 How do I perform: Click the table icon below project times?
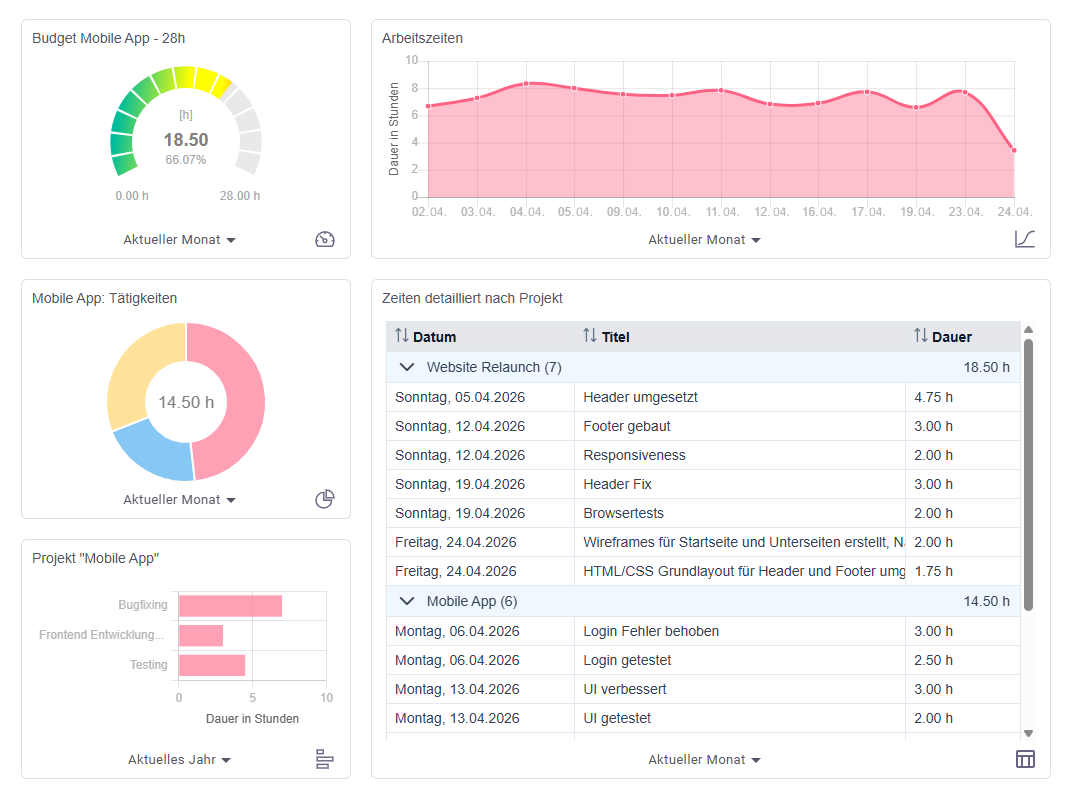(x=1025, y=759)
